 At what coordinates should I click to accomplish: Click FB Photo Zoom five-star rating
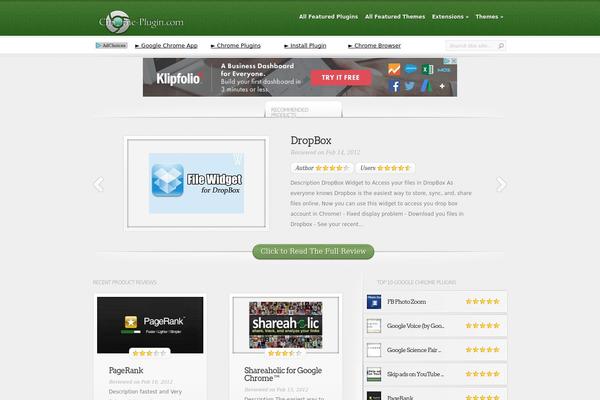point(483,302)
